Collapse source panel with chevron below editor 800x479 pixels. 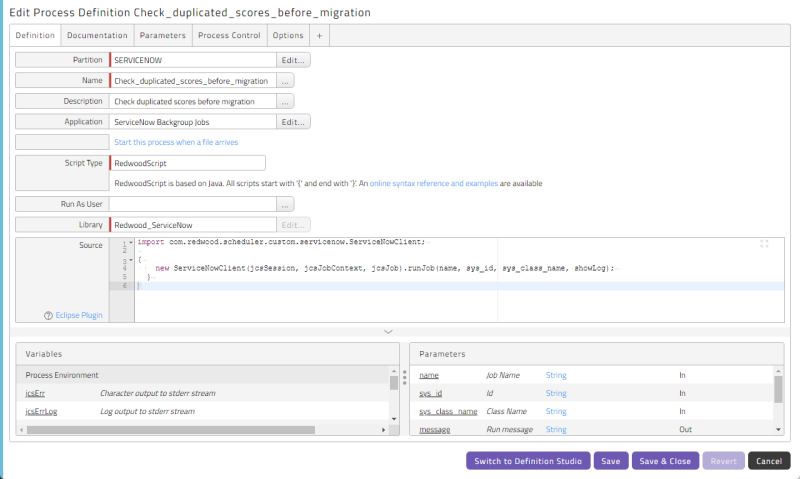(x=388, y=332)
